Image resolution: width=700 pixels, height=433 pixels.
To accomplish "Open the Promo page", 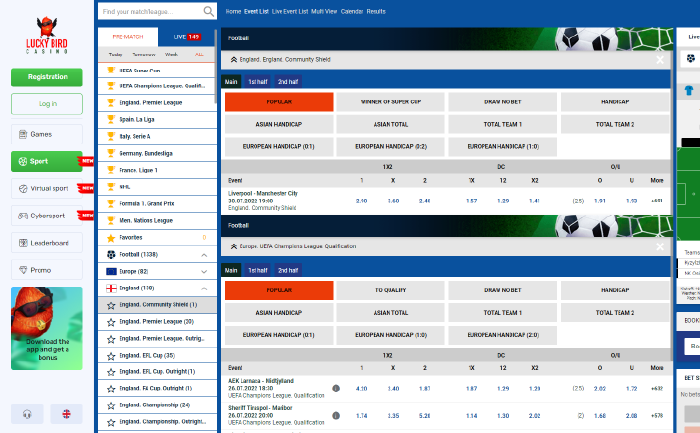I will pyautogui.click(x=47, y=270).
